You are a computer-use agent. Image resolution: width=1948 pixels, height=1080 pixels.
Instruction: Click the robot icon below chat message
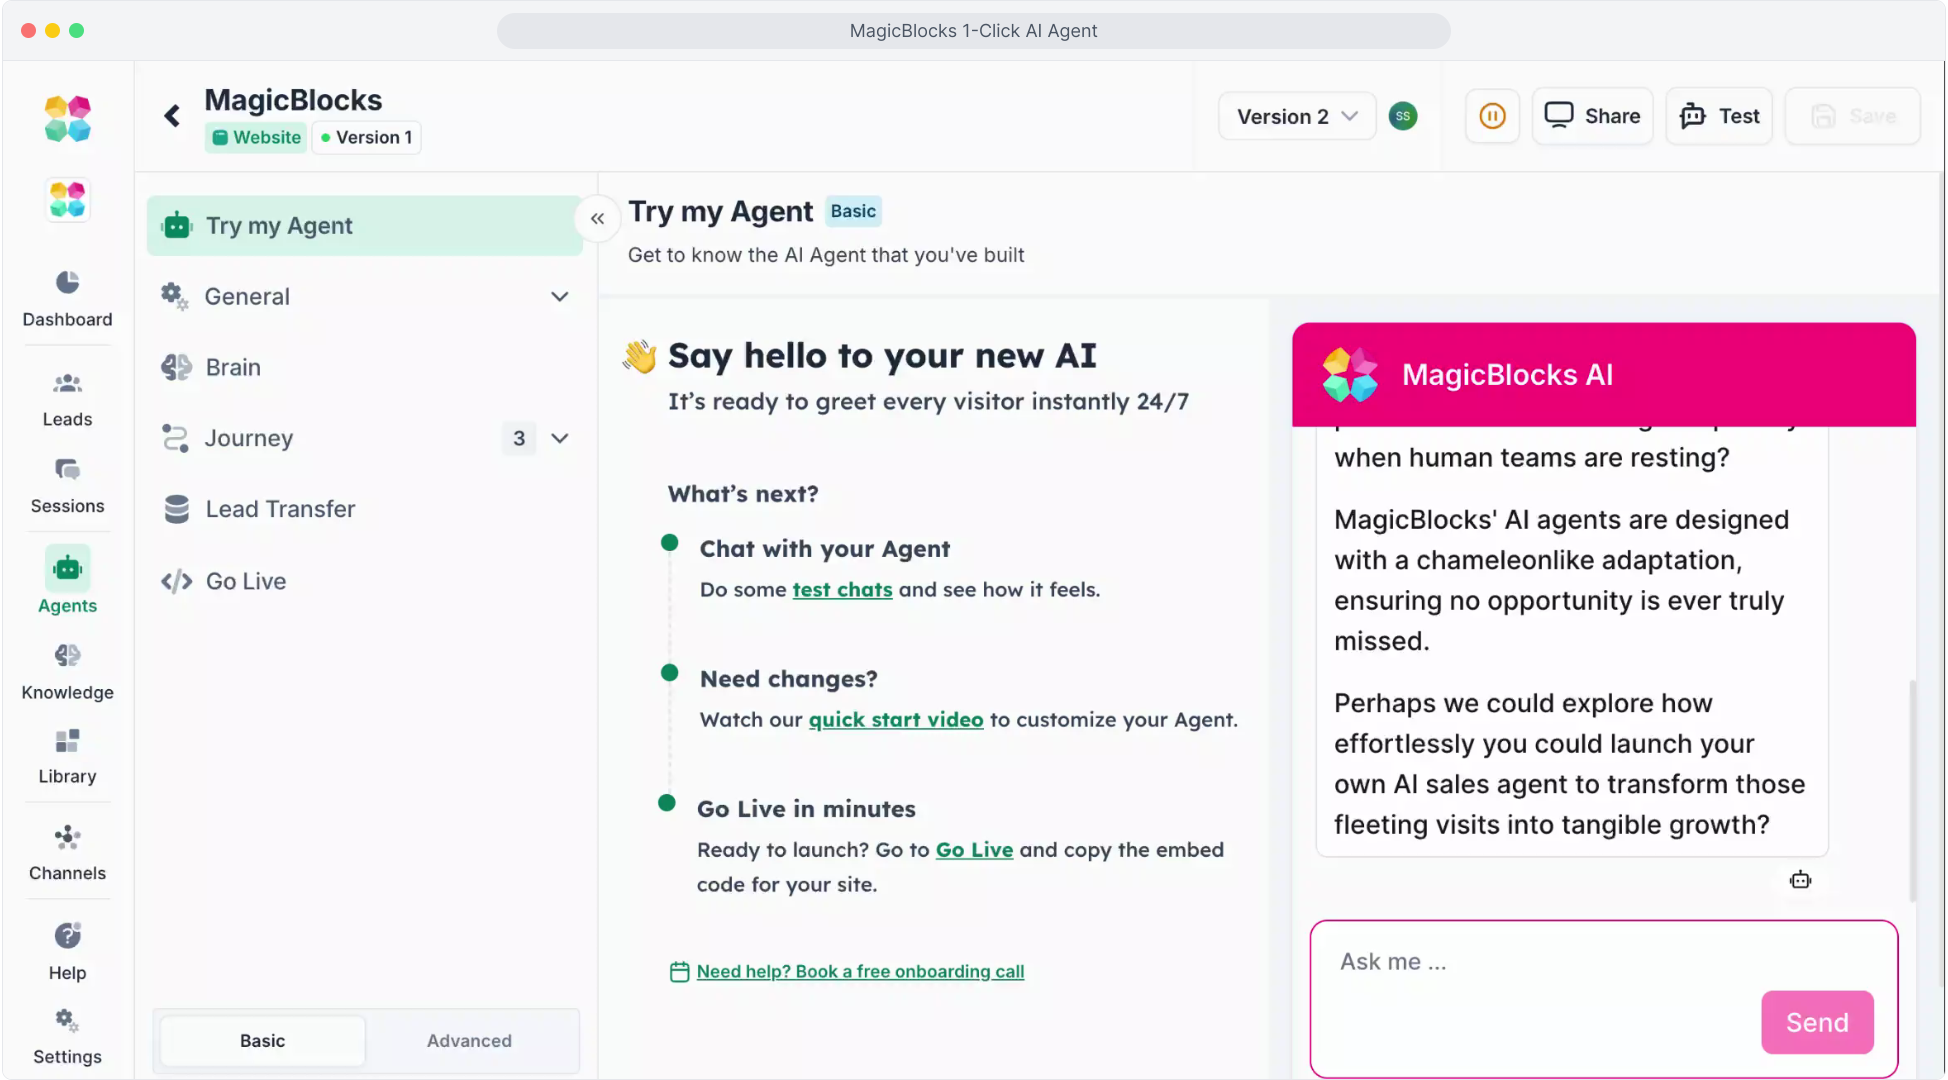click(1800, 880)
